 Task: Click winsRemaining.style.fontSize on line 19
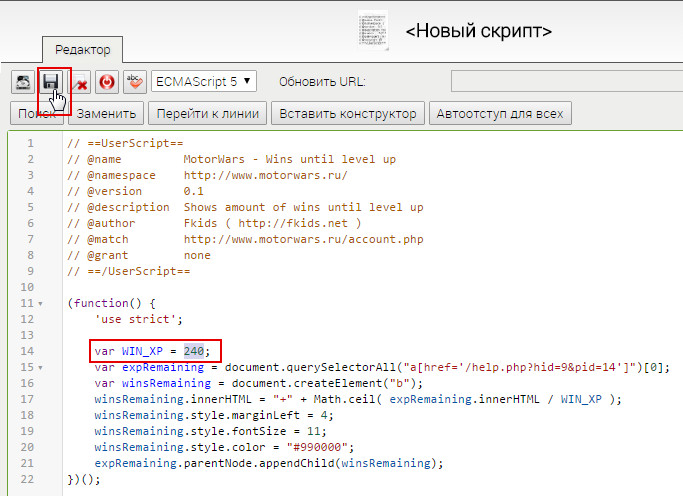[190, 431]
